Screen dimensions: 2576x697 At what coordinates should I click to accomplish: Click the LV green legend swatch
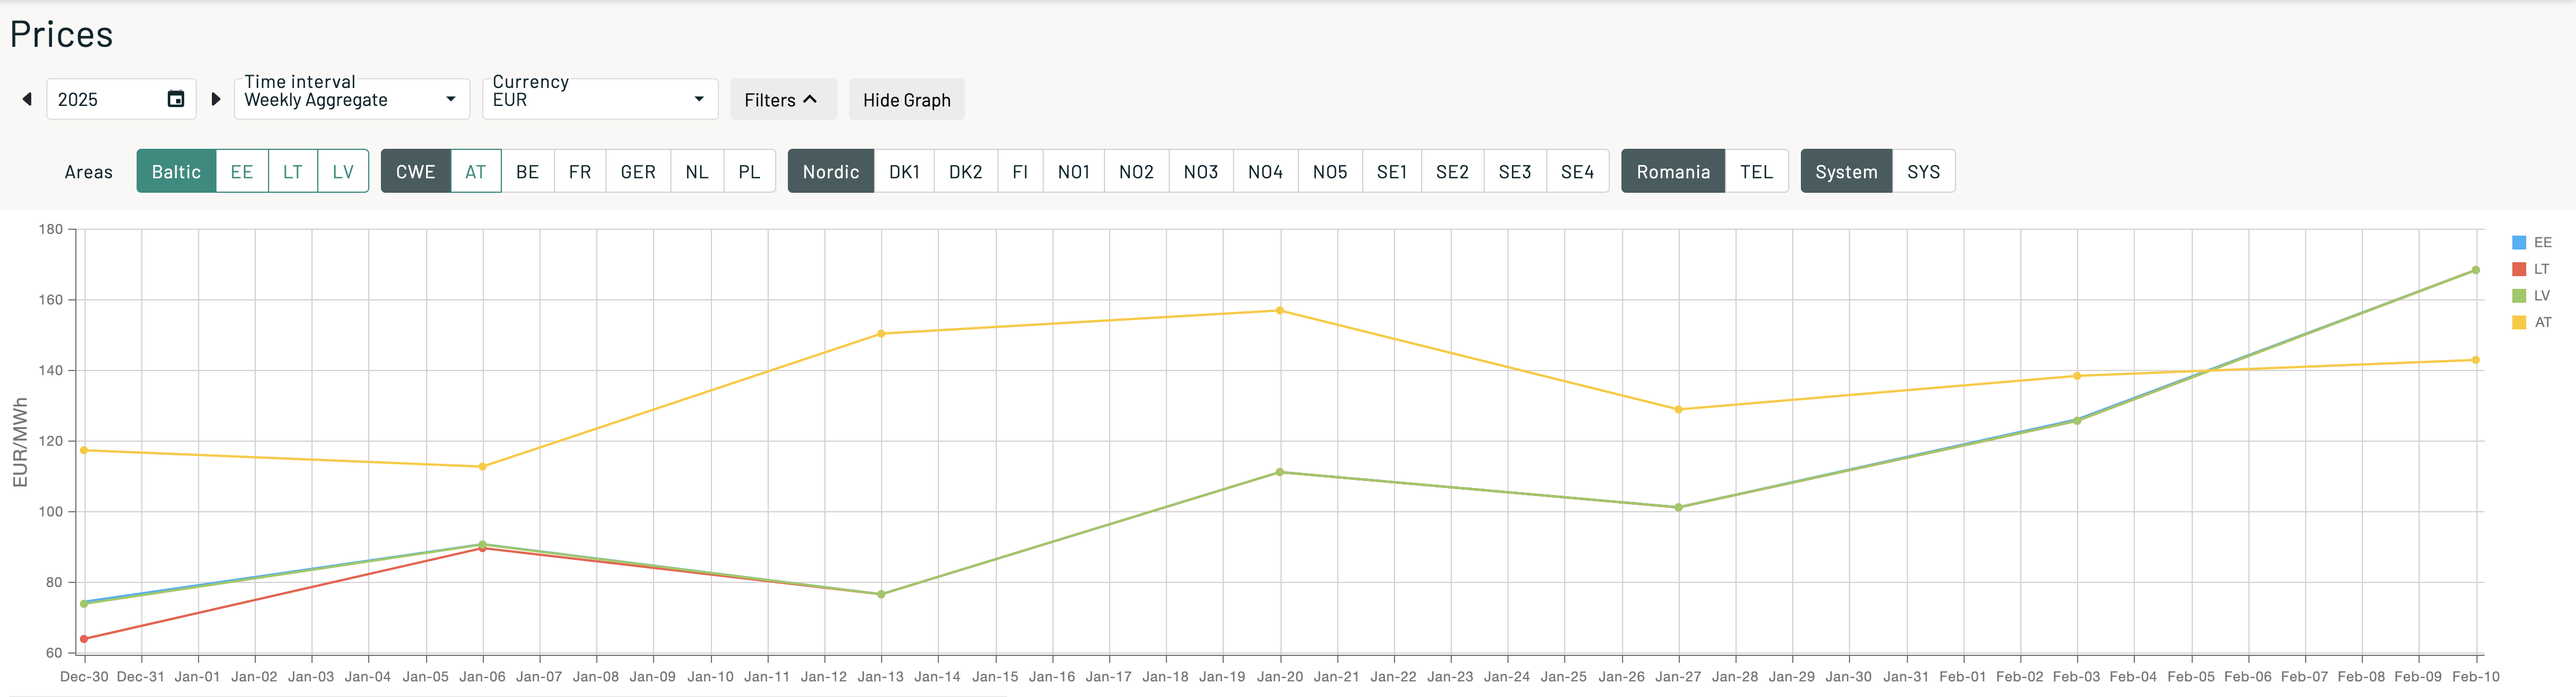[2519, 296]
